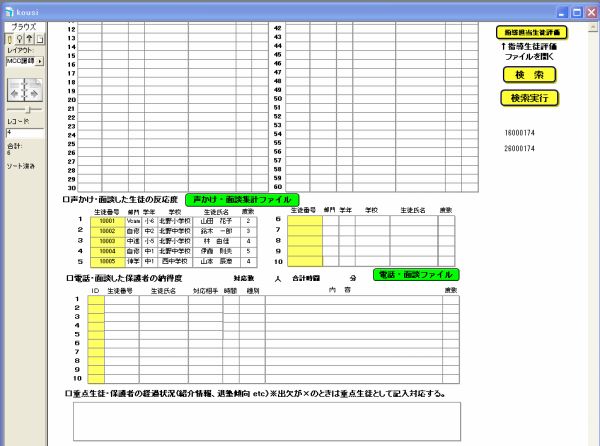Image resolution: width=600 pixels, height=446 pixels.
Task: Switch to Find mode magnifier icon
Action: point(21,38)
